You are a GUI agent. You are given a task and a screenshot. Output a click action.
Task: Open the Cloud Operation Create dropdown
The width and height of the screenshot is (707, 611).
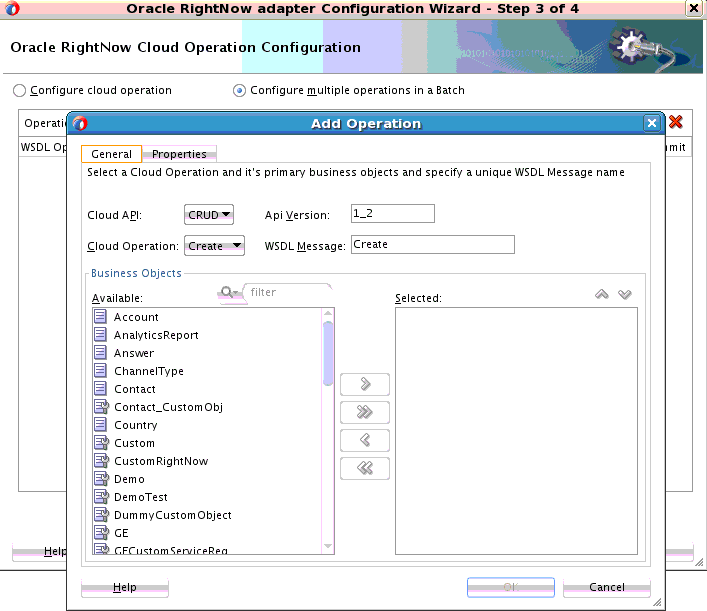[x=214, y=246]
